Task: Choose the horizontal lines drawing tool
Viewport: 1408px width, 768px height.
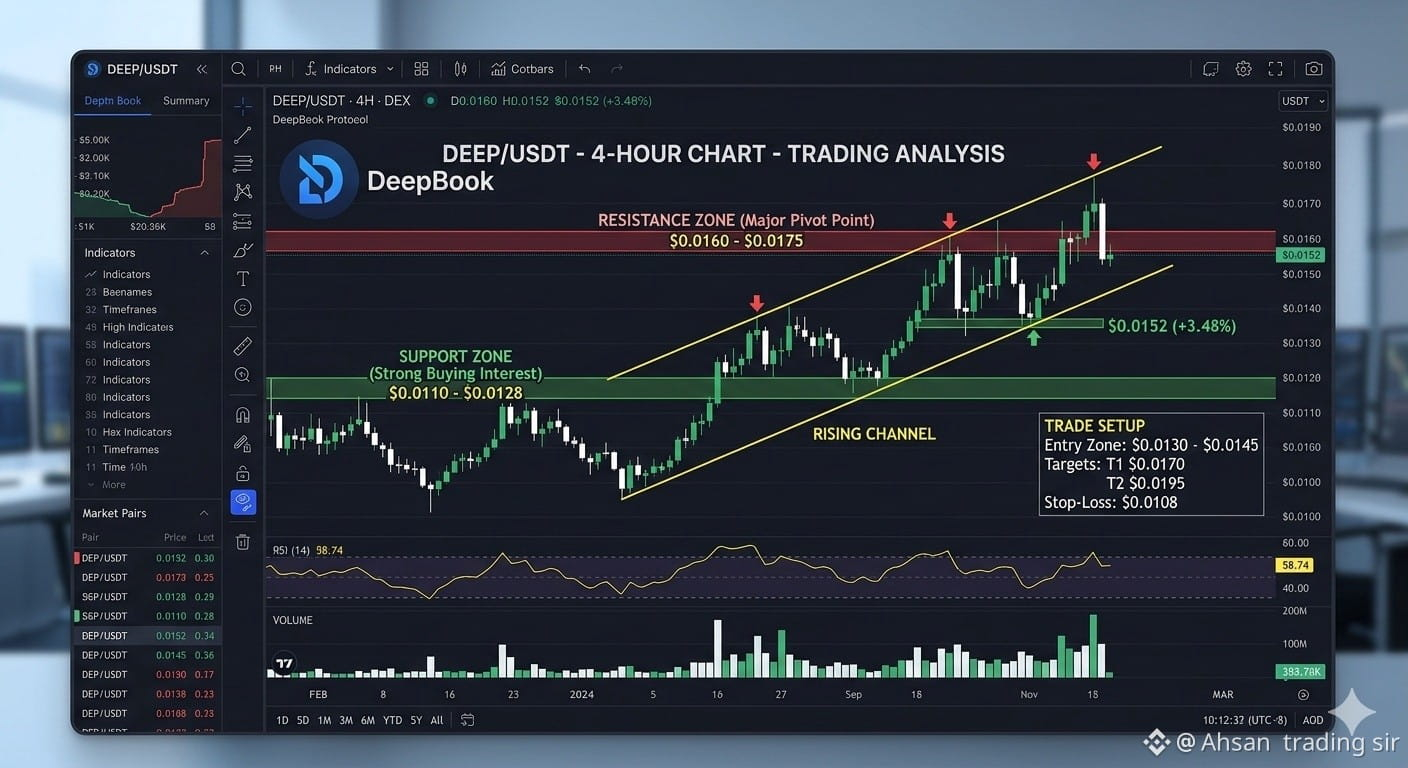Action: point(243,163)
